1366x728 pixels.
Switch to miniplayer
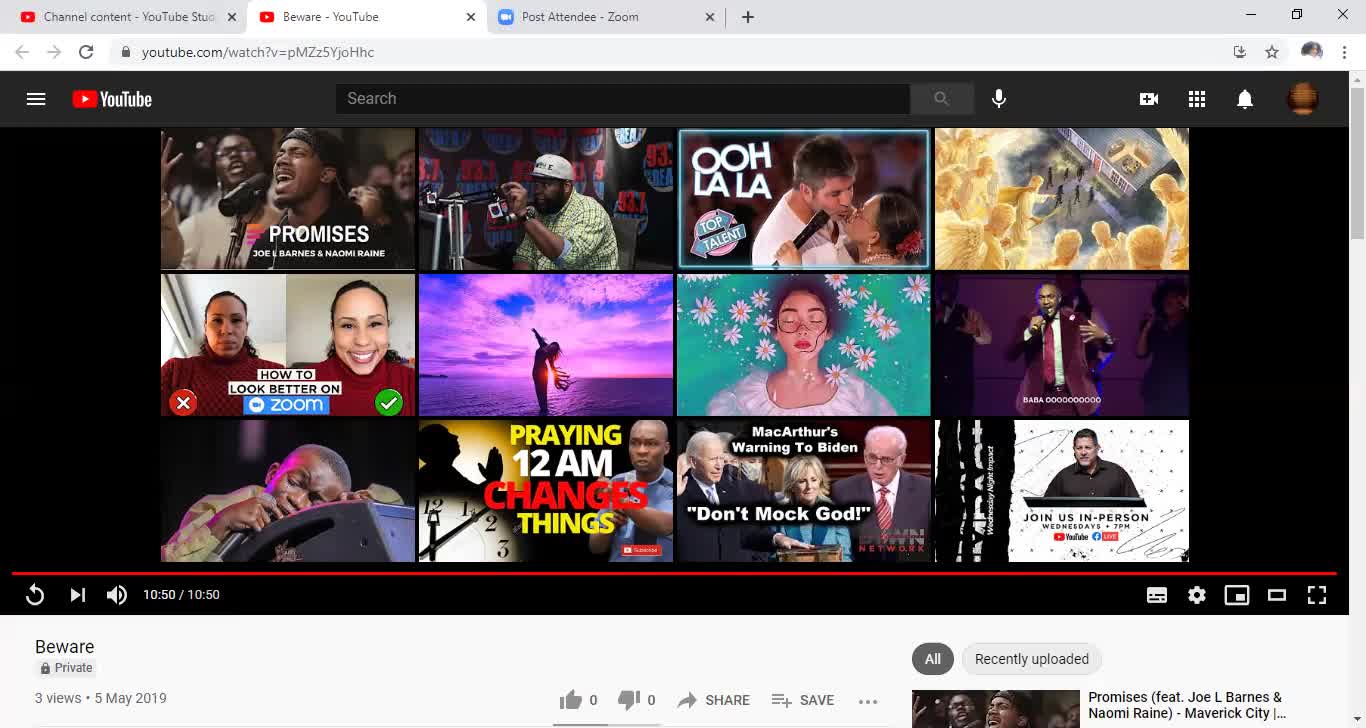click(1237, 595)
